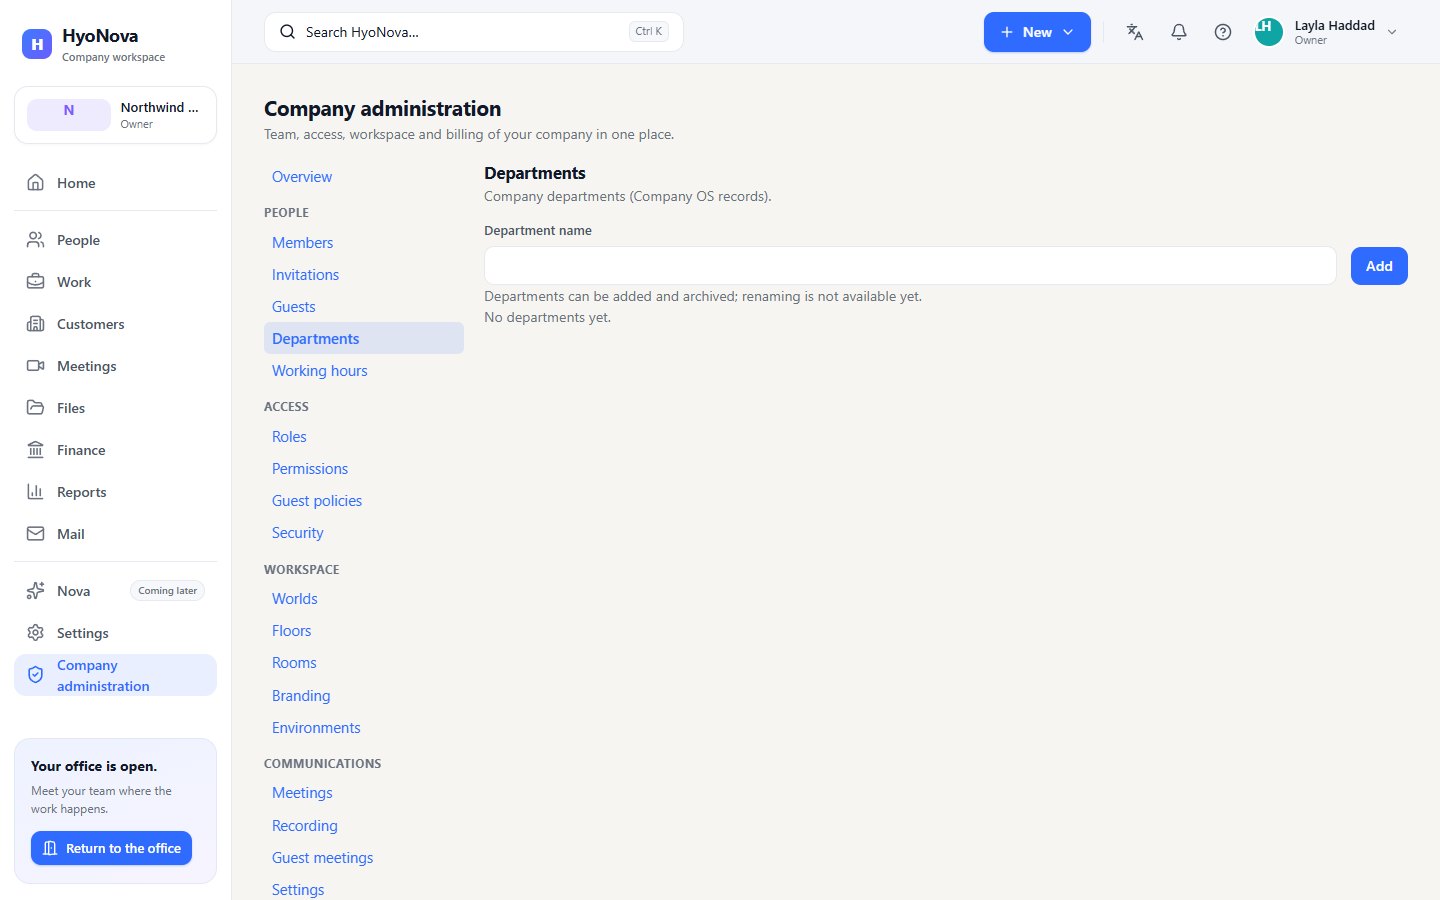Open Finance in the sidebar
Image resolution: width=1440 pixels, height=900 pixels.
[115, 450]
